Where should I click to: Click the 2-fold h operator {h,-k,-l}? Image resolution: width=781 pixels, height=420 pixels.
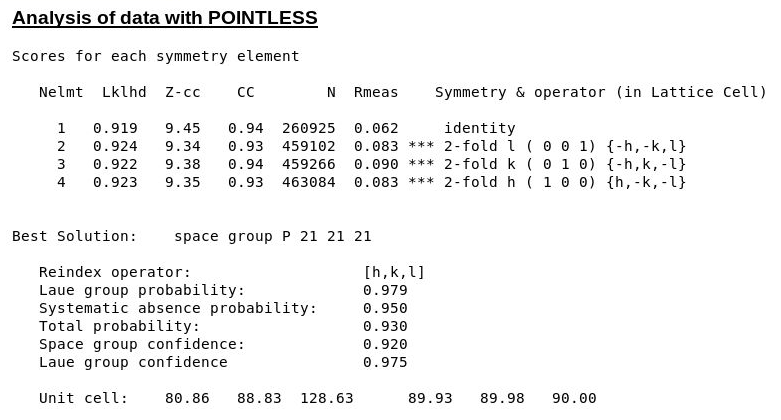point(646,182)
